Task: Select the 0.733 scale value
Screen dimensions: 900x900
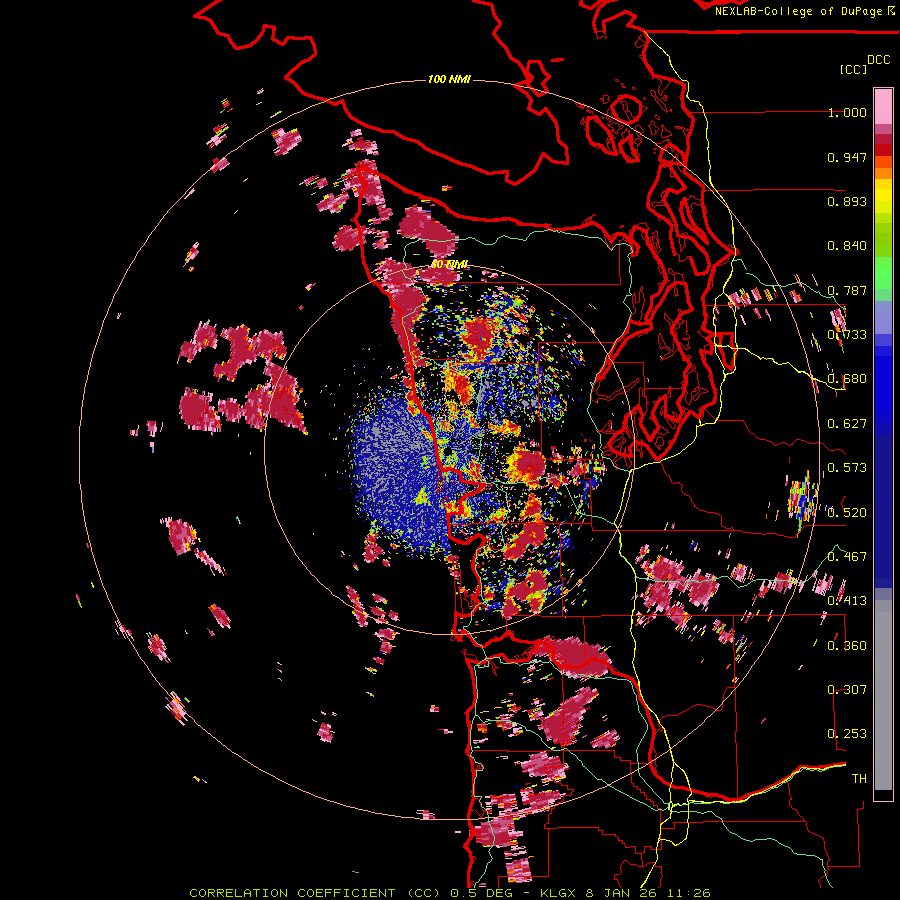Action: tap(847, 335)
